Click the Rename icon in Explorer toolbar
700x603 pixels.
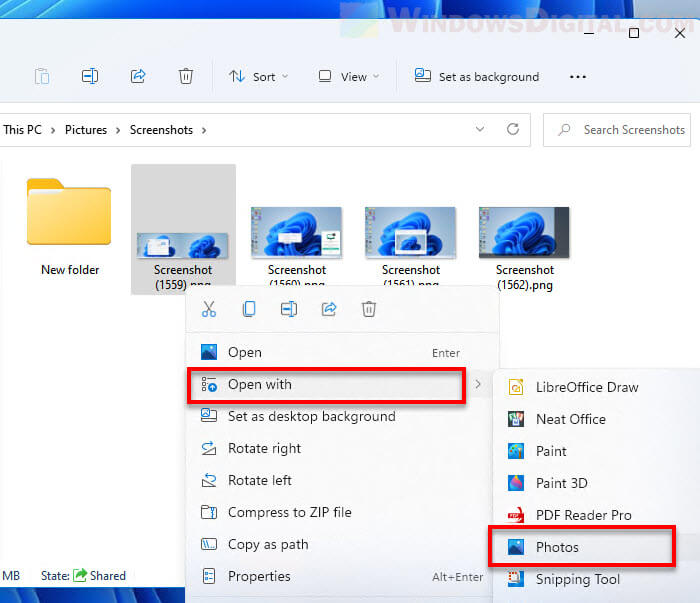coord(90,76)
